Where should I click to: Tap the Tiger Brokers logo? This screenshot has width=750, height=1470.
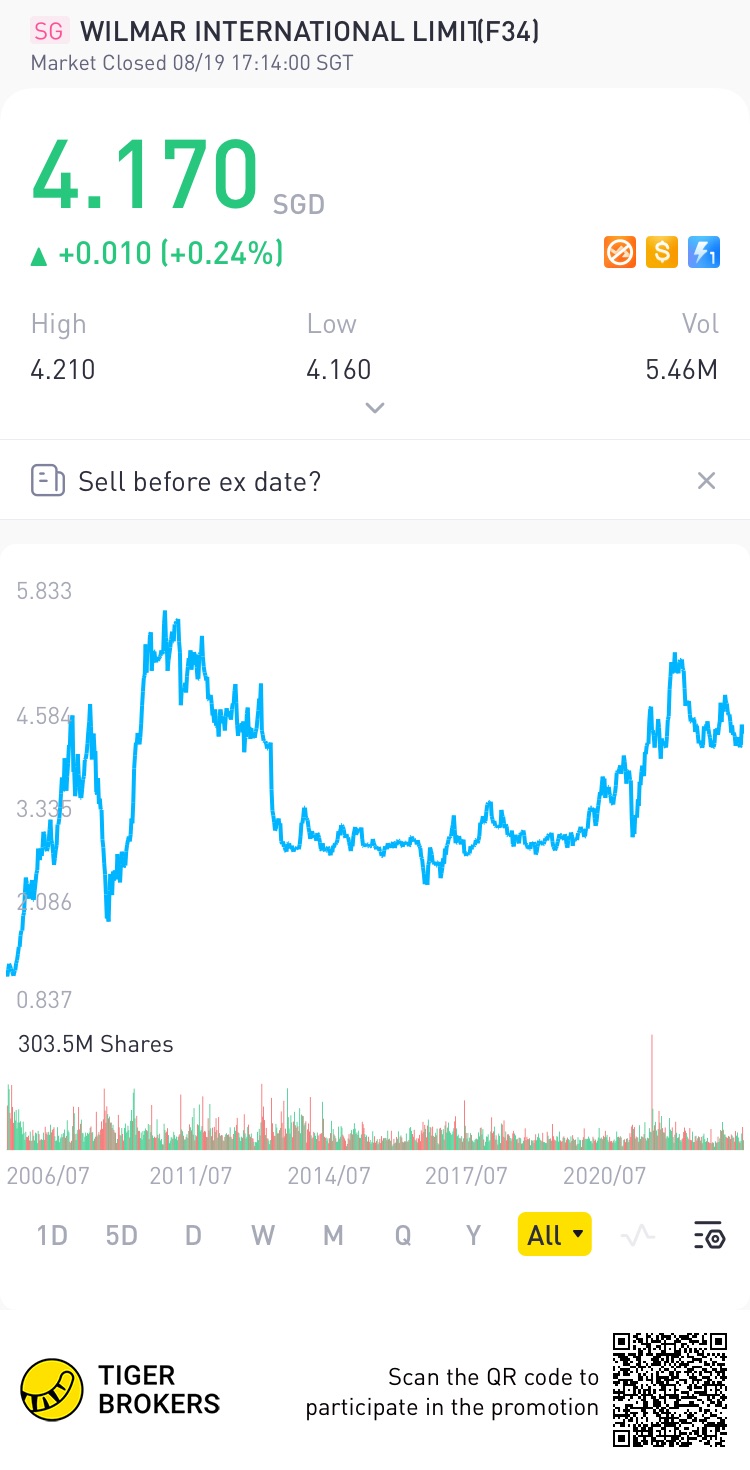click(x=52, y=1389)
